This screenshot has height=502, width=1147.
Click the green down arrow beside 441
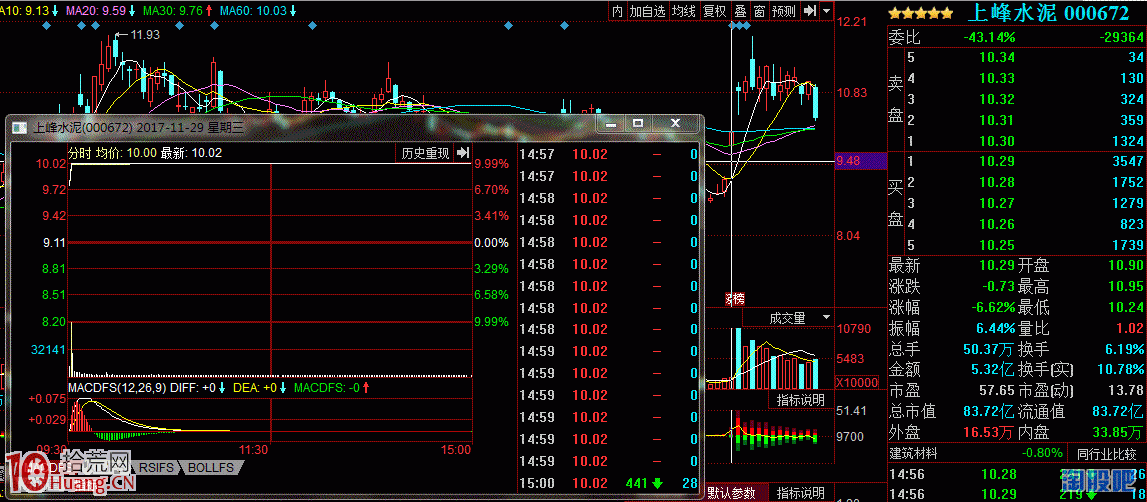[x=658, y=483]
